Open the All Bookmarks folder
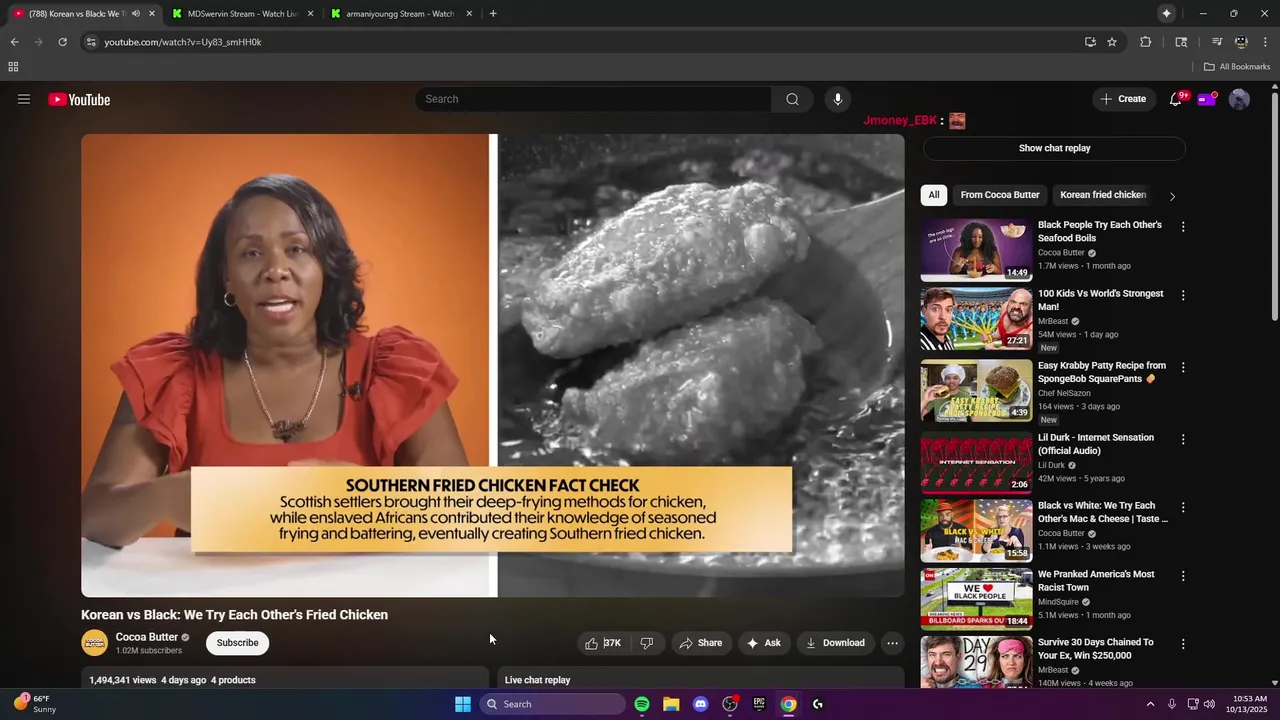 pos(1237,67)
